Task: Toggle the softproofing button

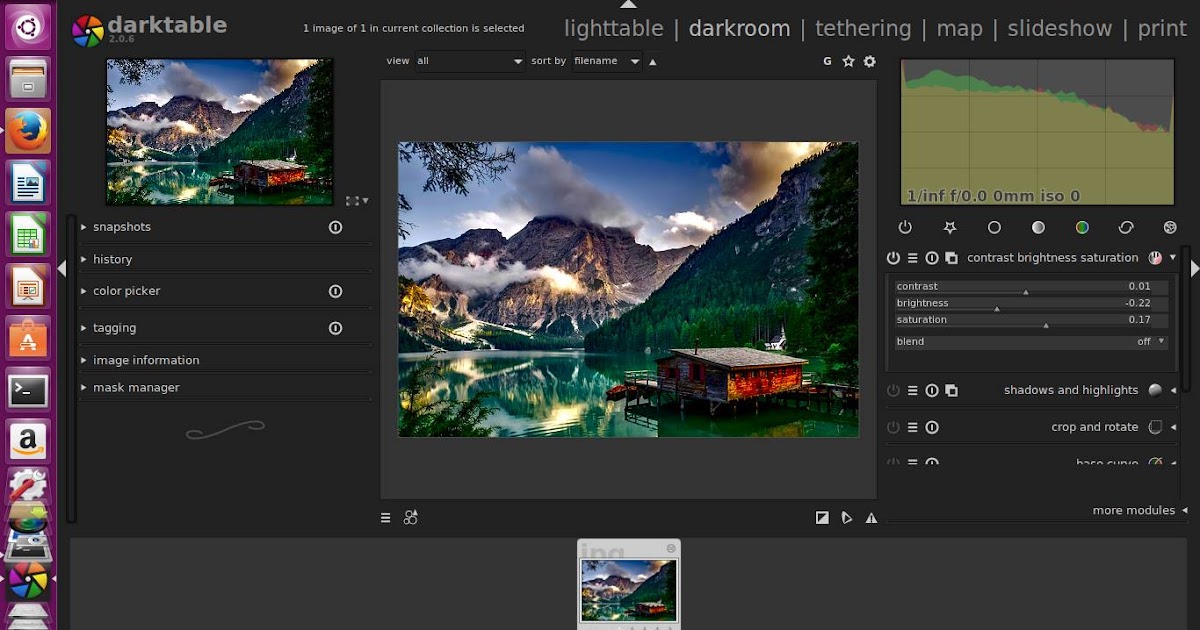Action: coord(847,518)
